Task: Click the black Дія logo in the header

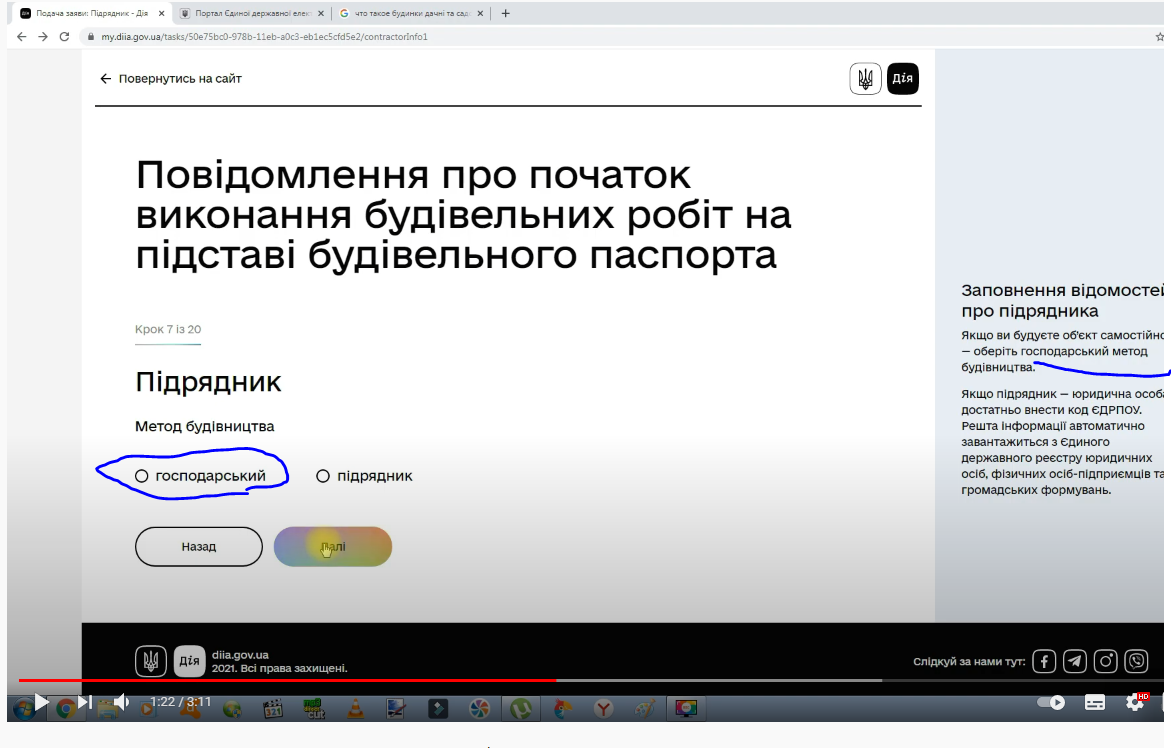Action: click(x=903, y=78)
